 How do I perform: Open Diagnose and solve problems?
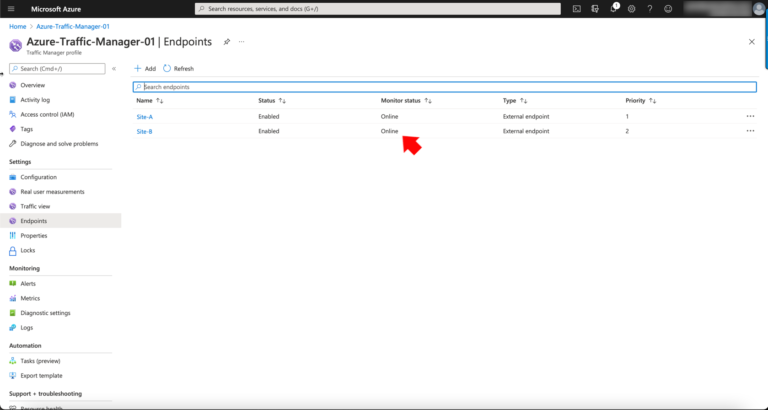[60, 144]
